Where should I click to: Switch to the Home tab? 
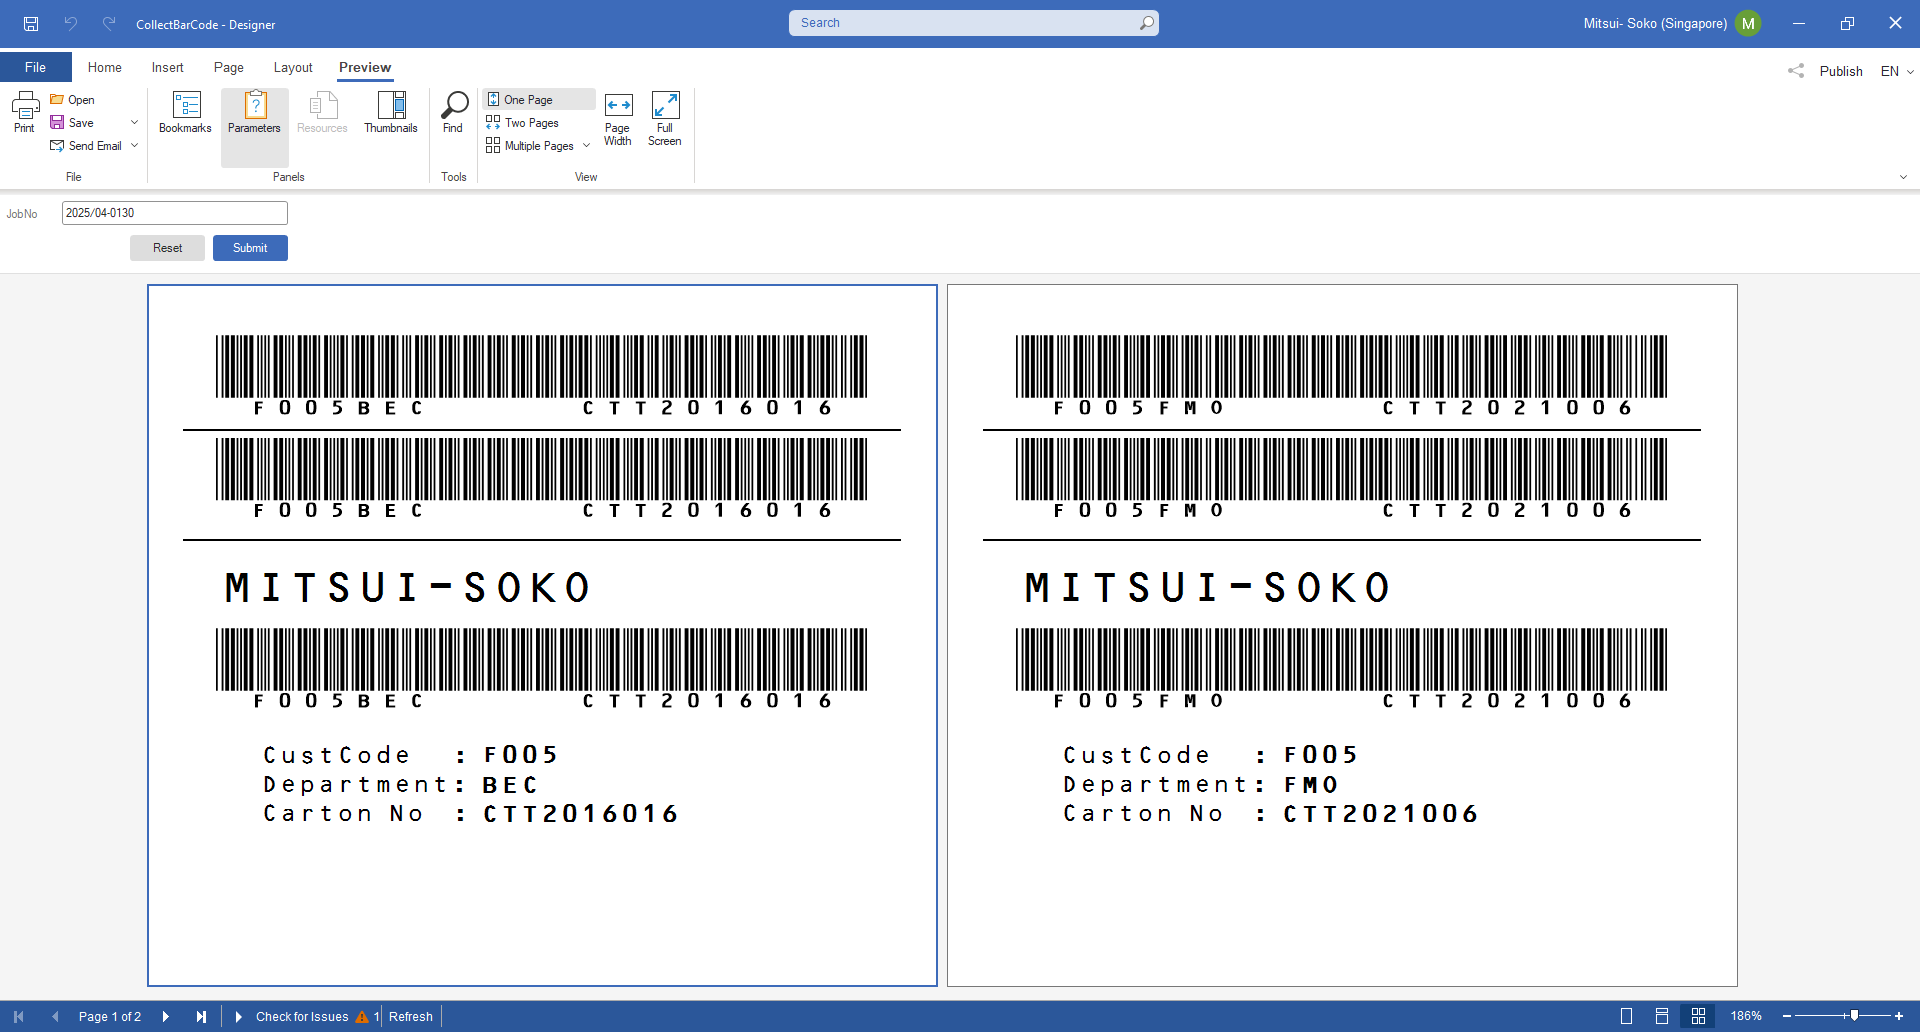105,67
